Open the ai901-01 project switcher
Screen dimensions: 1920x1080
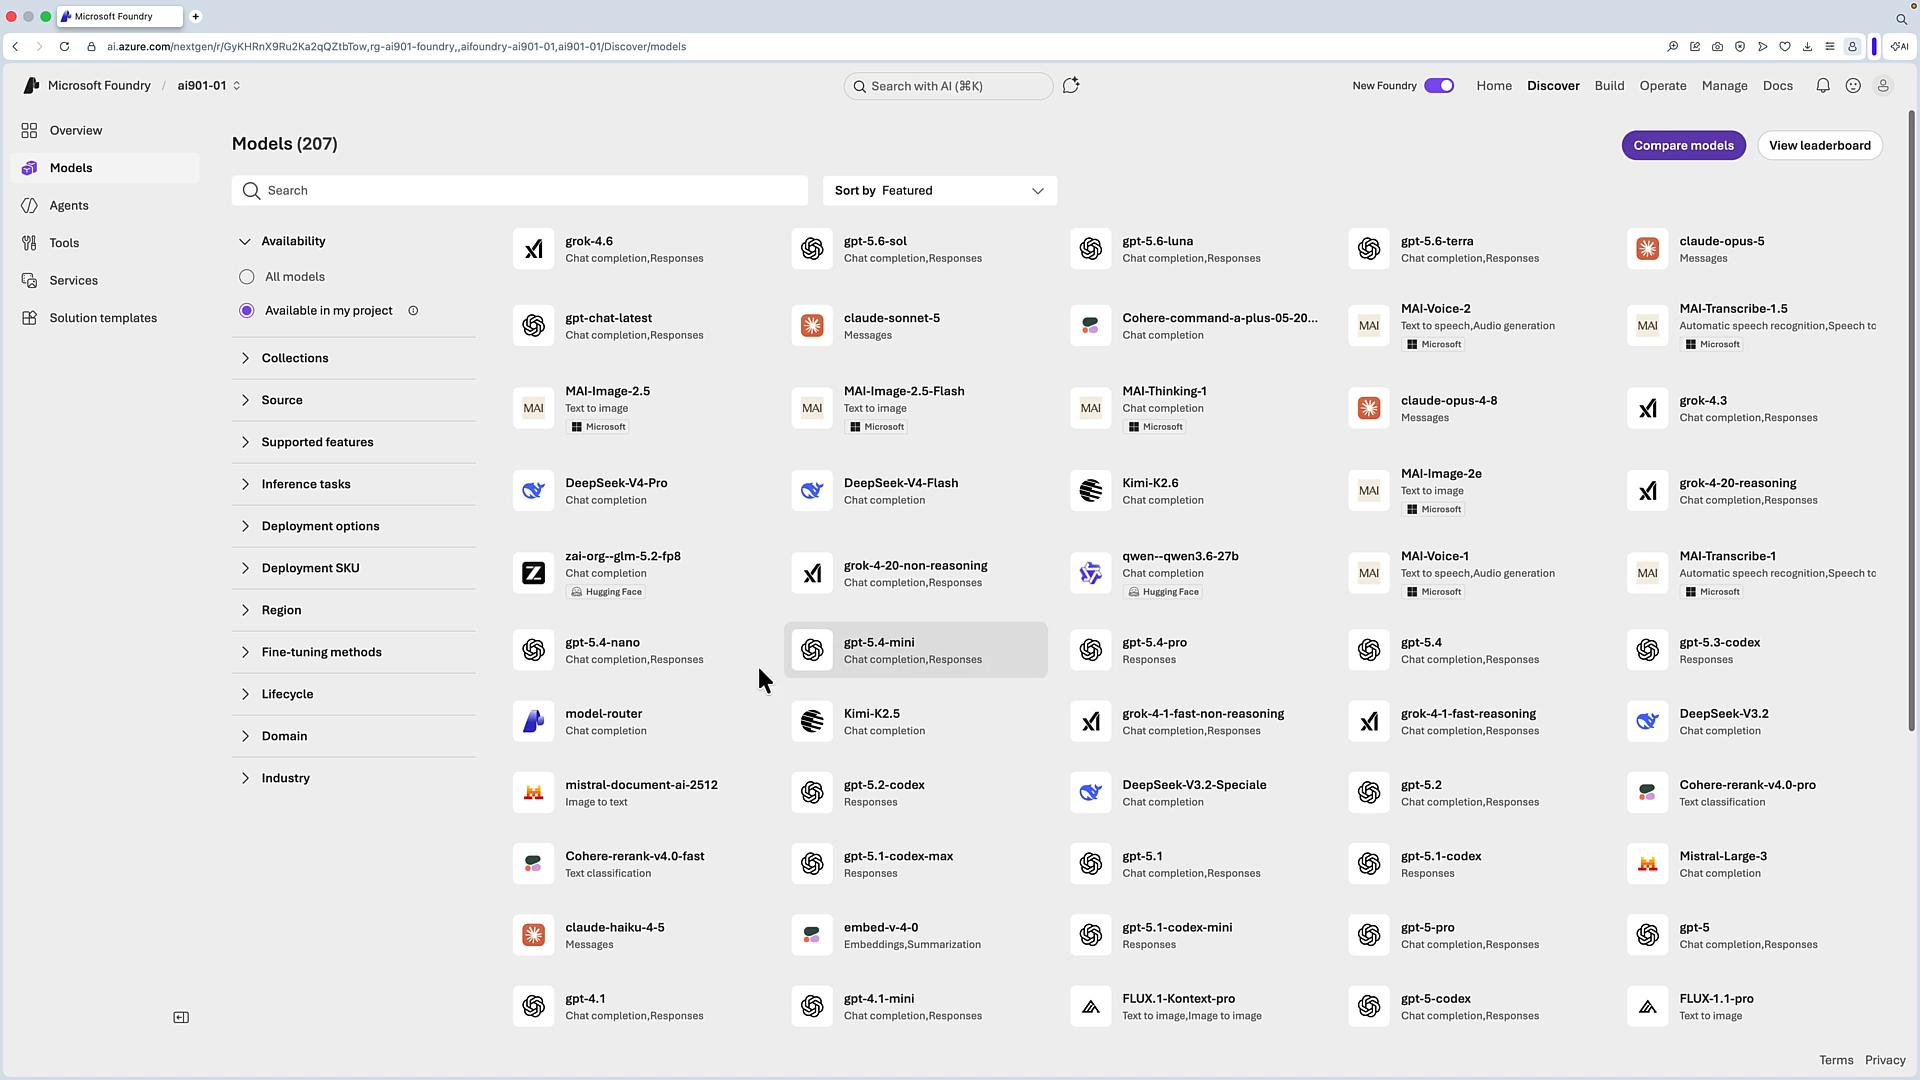click(x=209, y=86)
